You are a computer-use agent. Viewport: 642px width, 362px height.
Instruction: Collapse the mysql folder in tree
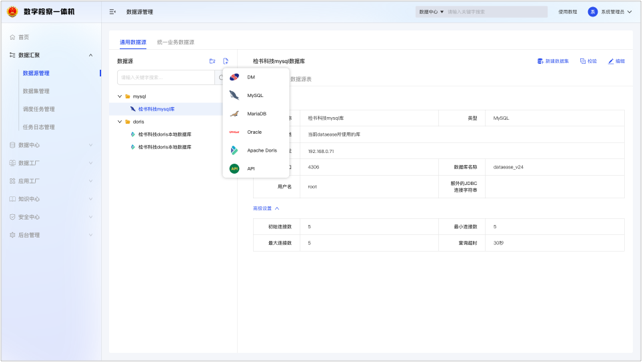120,97
